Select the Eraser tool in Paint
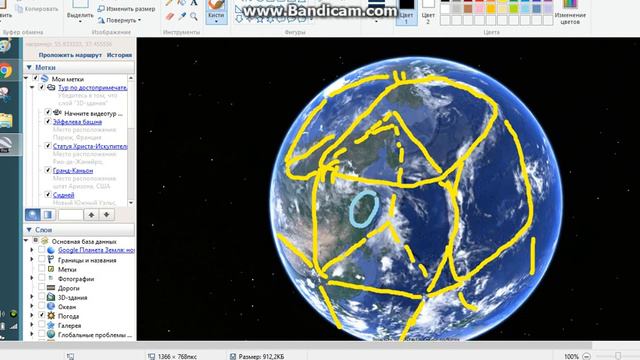Image resolution: width=640 pixels, height=360 pixels. 169,17
